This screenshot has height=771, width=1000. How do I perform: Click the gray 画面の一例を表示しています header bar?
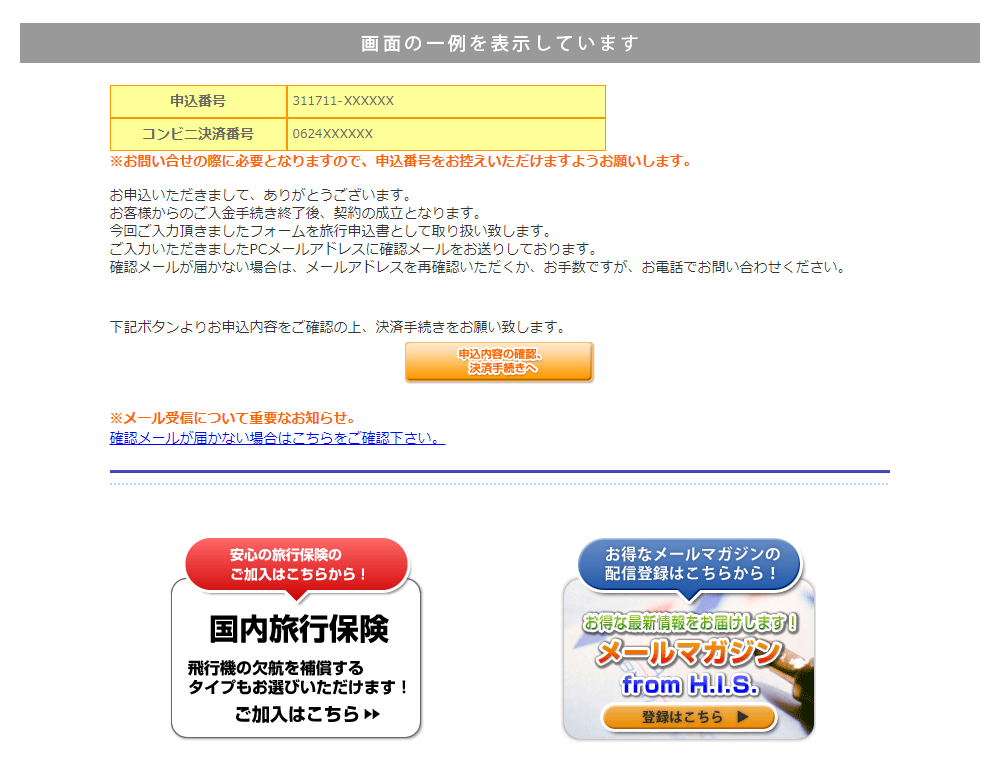coord(499,43)
